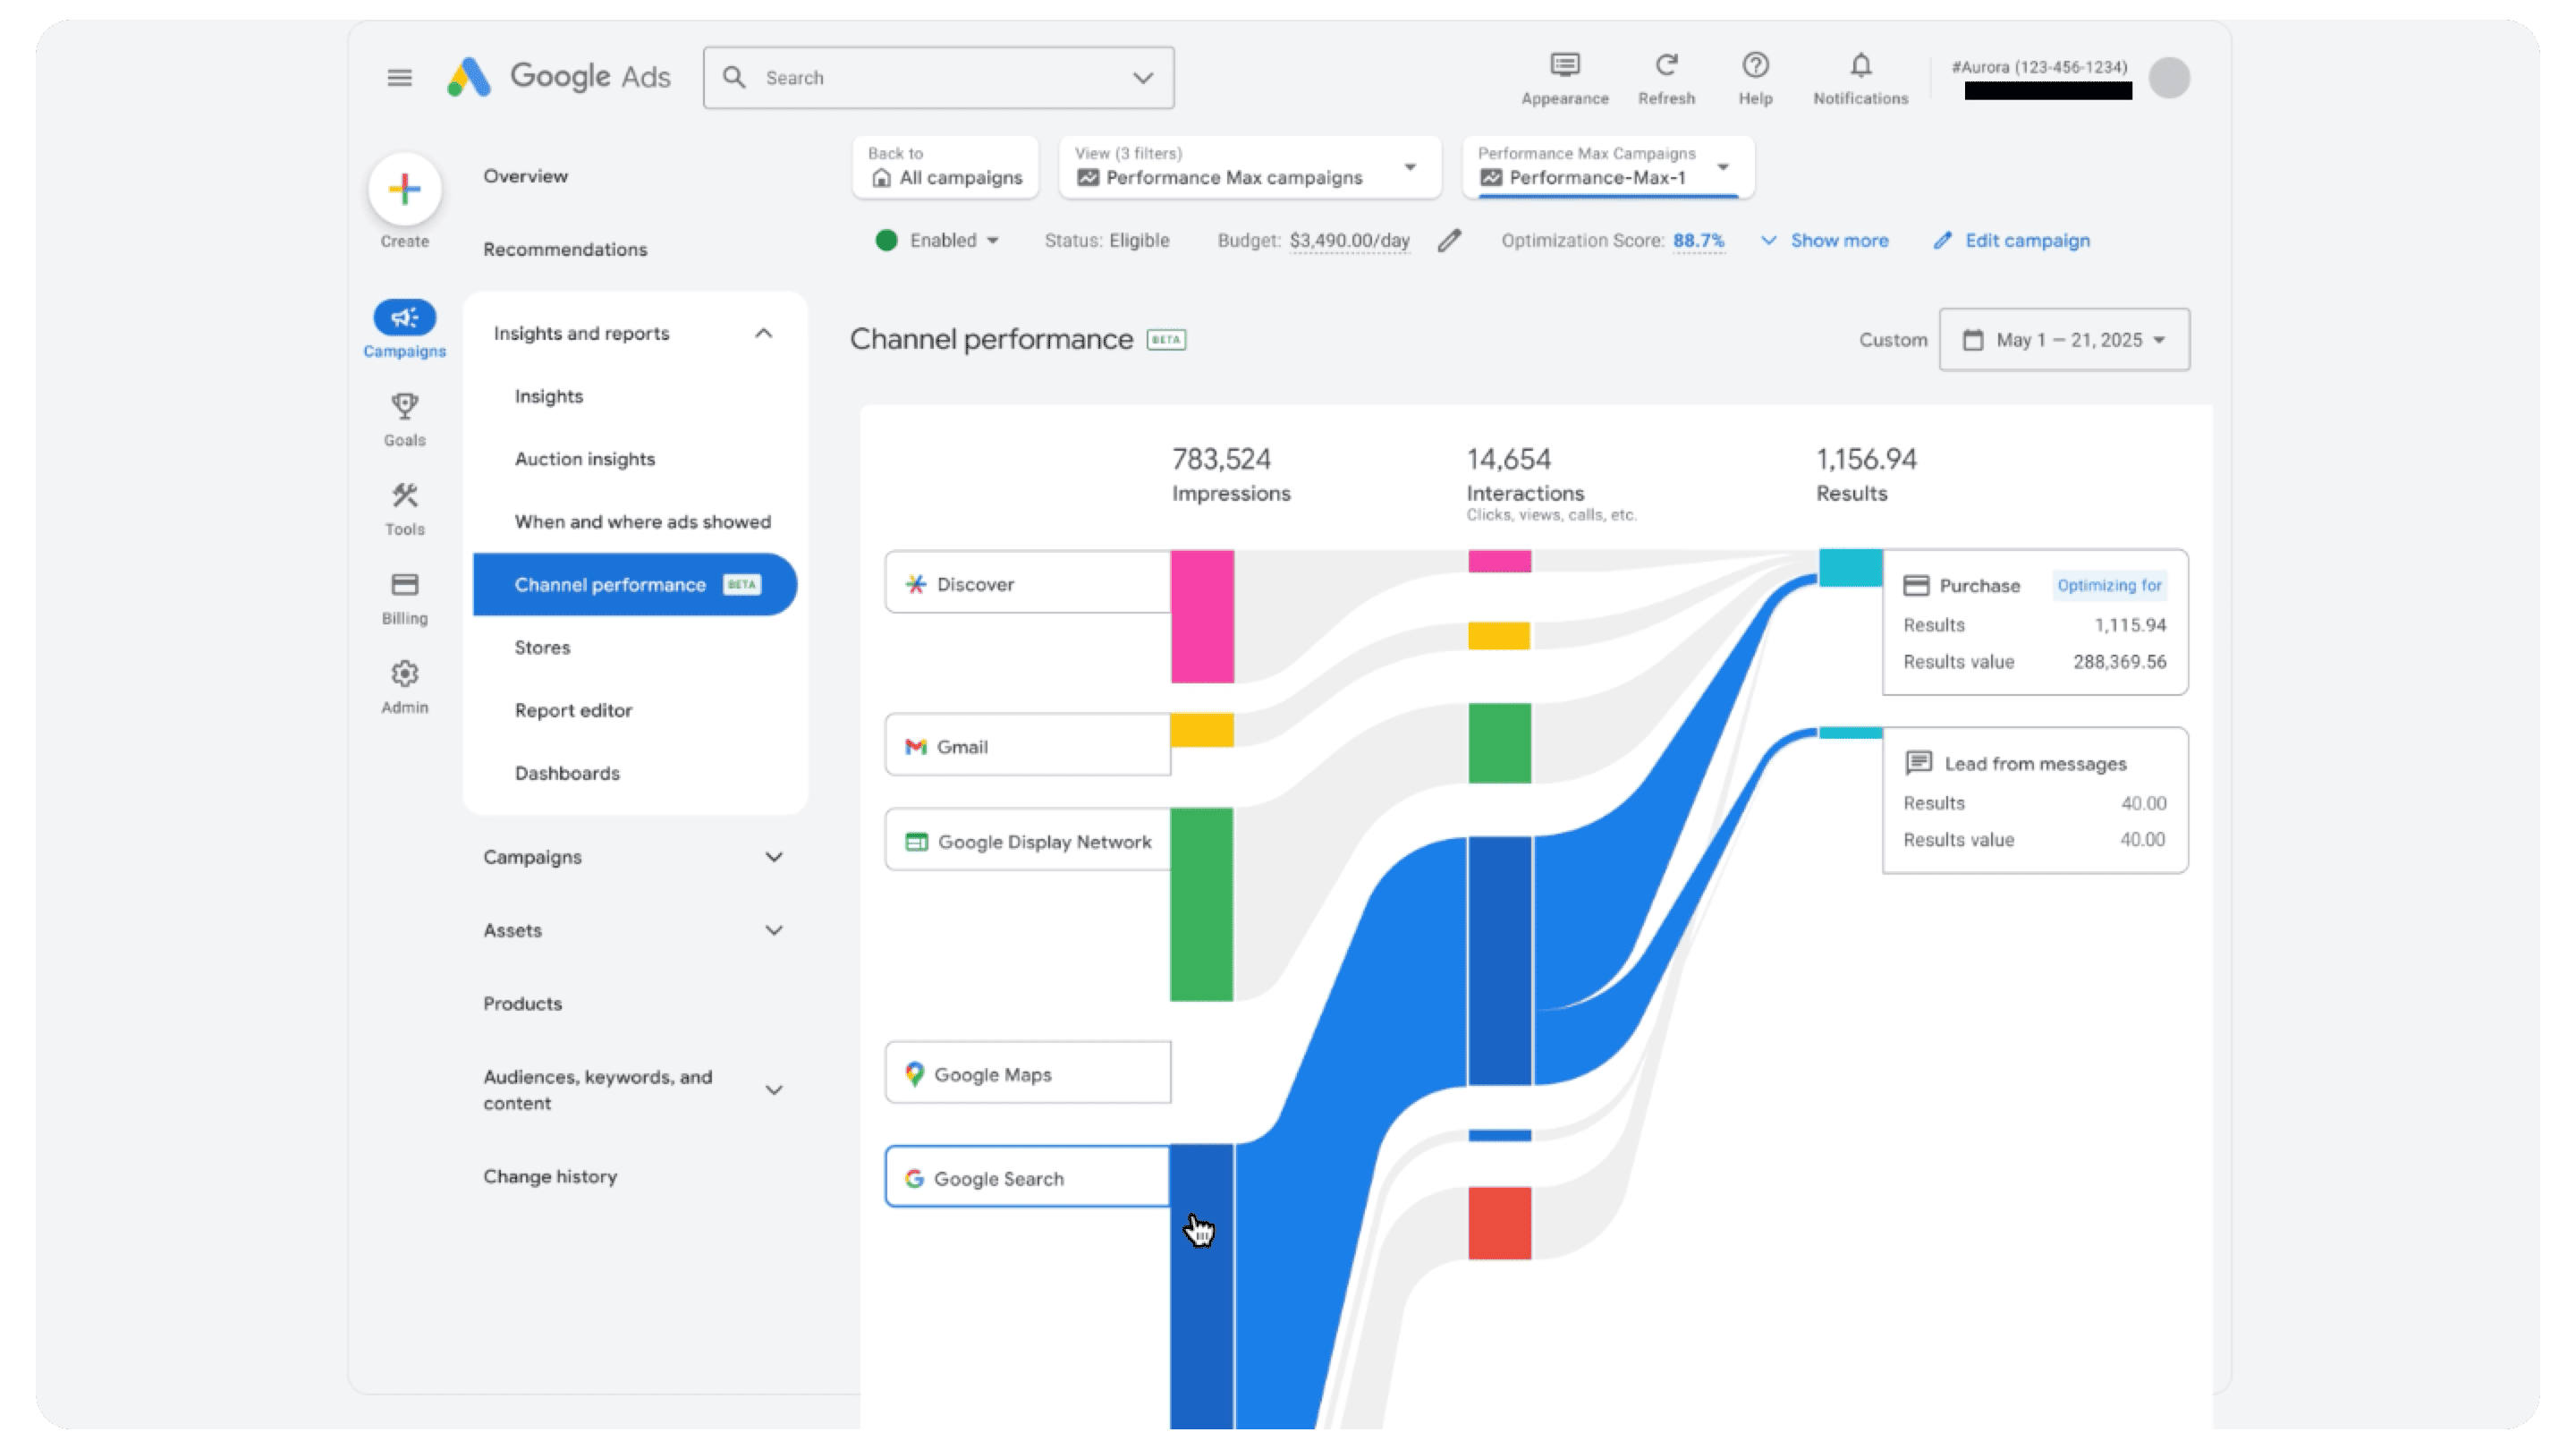Image resolution: width=2576 pixels, height=1449 pixels.
Task: Select Channel performance menu item
Action: coord(635,584)
